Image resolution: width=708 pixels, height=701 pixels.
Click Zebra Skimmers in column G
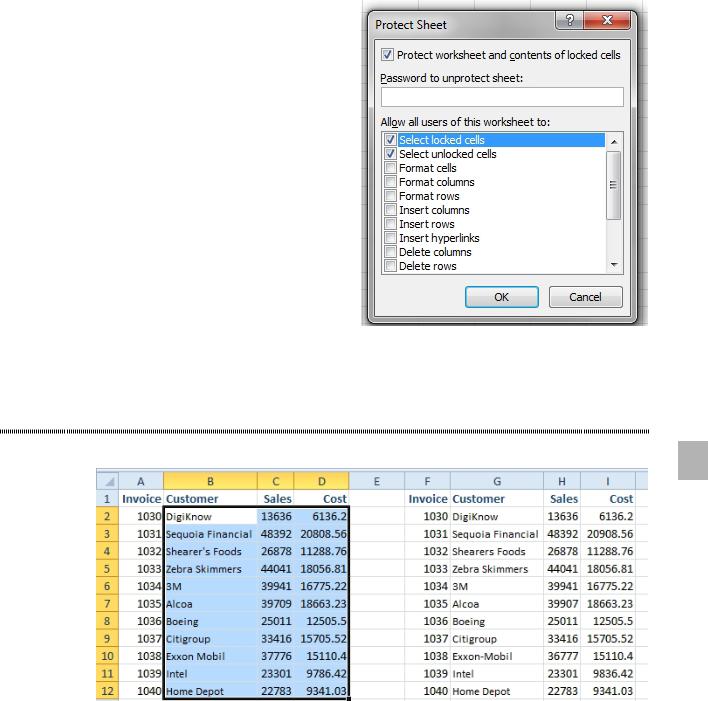(497, 569)
